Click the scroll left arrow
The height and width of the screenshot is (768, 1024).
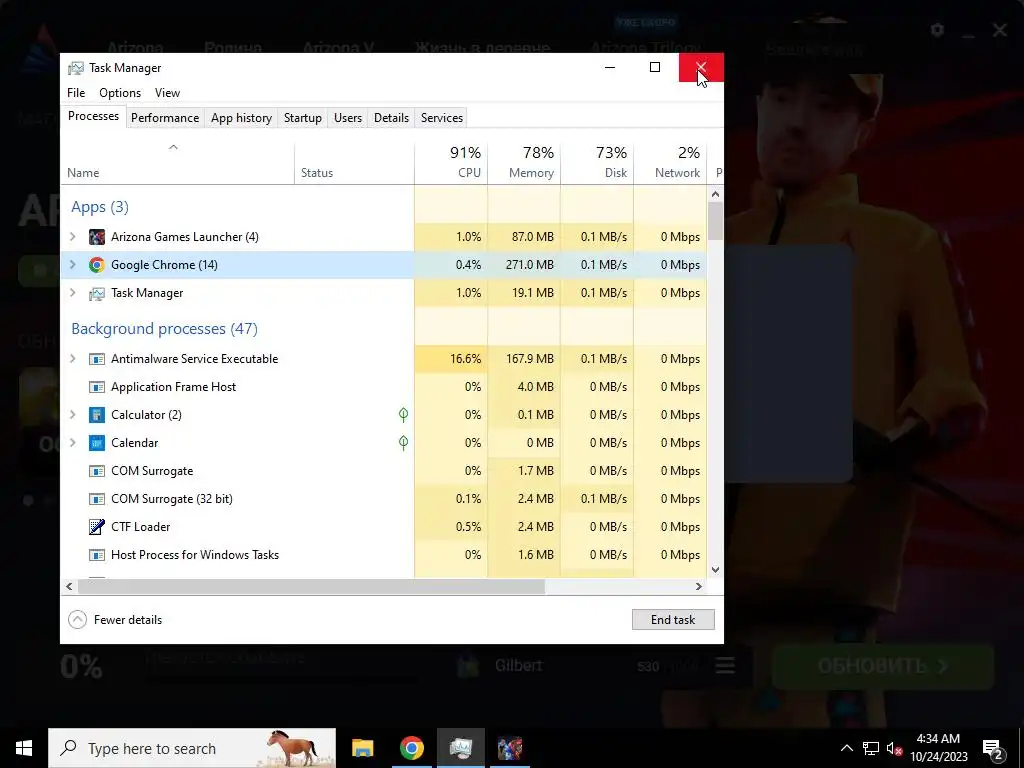tap(69, 586)
